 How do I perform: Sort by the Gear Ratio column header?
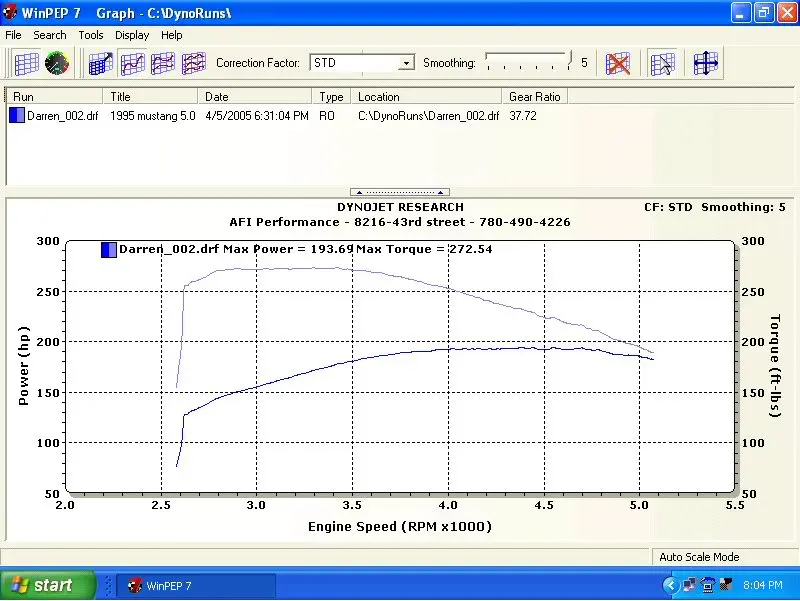535,96
